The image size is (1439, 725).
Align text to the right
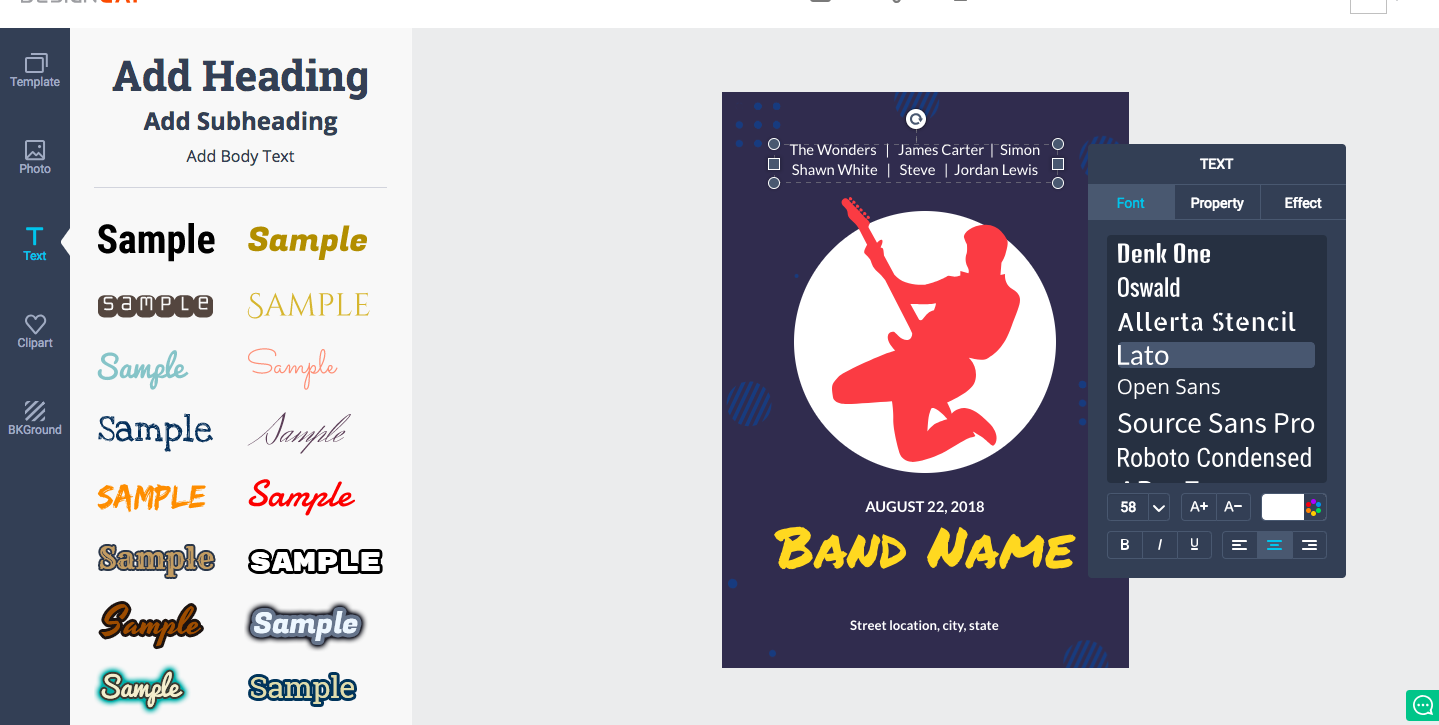point(1309,545)
